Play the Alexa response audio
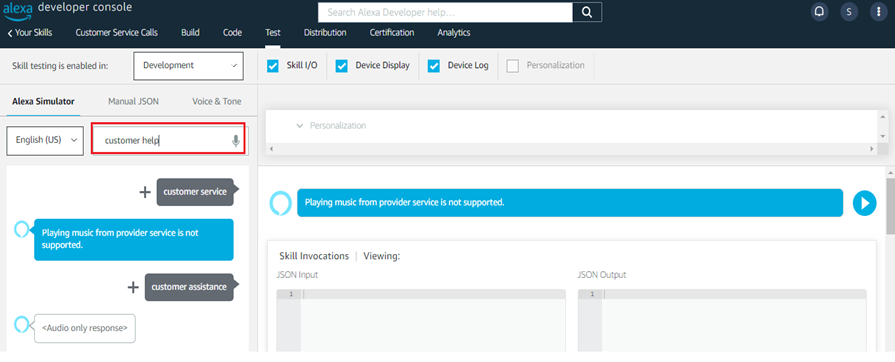This screenshot has width=895, height=362. click(x=865, y=203)
